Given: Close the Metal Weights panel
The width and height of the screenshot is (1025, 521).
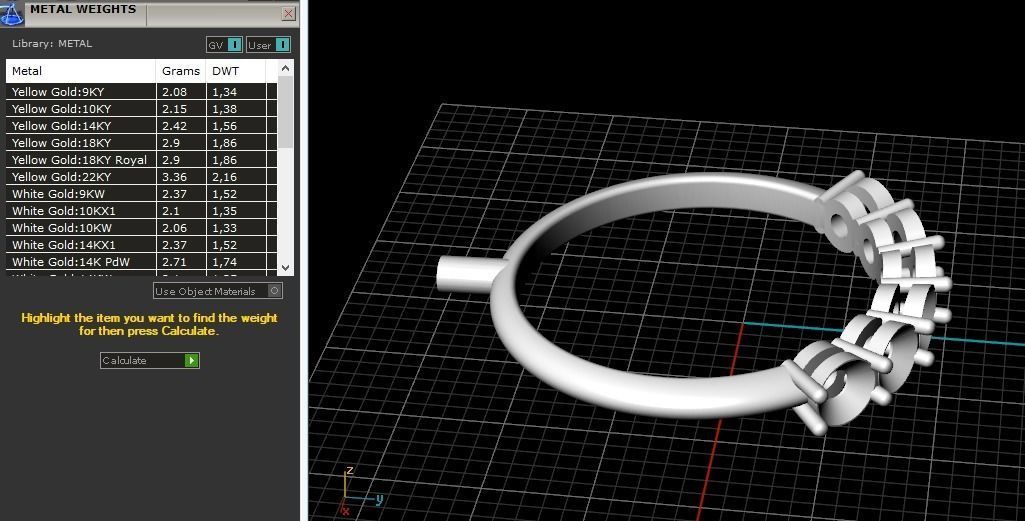Looking at the screenshot, I should [288, 13].
